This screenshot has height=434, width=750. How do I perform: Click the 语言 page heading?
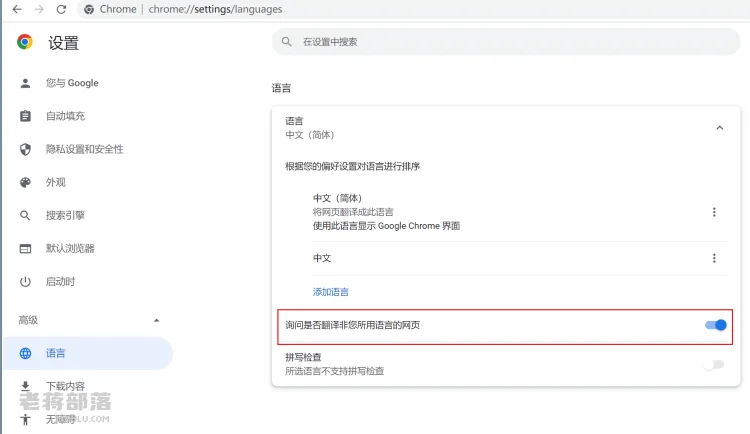point(281,88)
